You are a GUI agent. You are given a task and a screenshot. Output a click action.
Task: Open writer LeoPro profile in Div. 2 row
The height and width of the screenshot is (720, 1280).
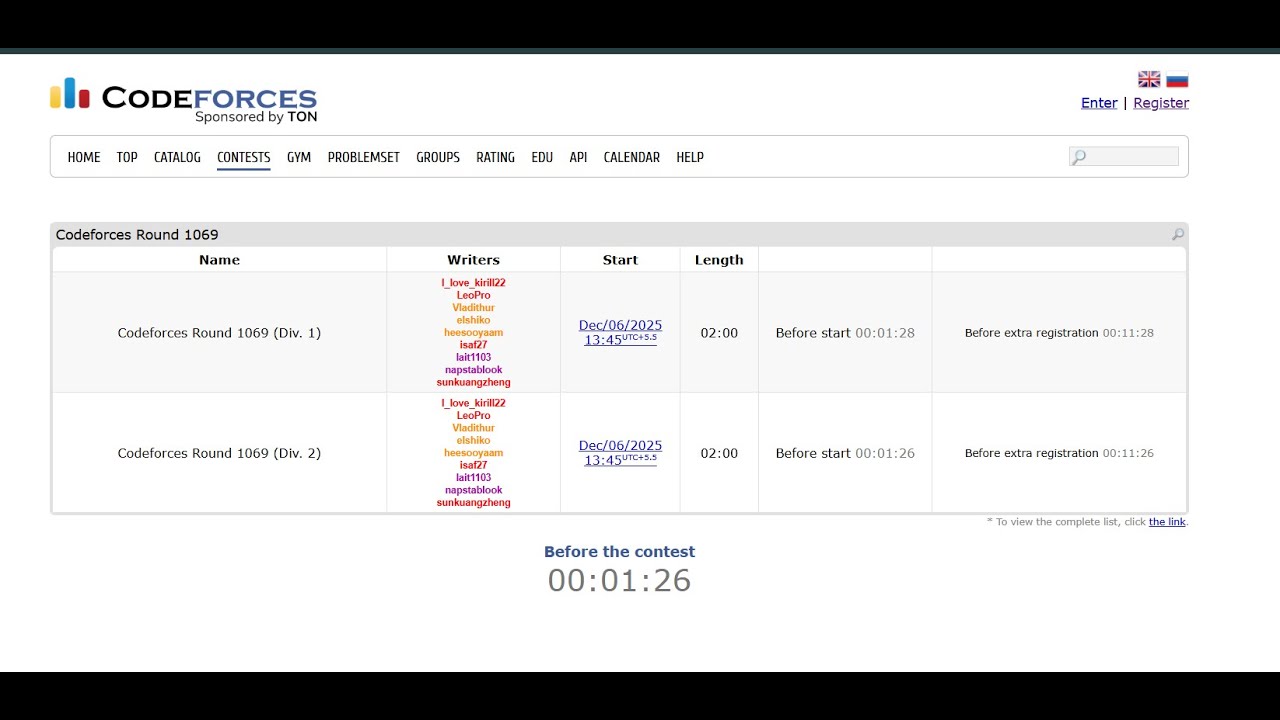(473, 415)
